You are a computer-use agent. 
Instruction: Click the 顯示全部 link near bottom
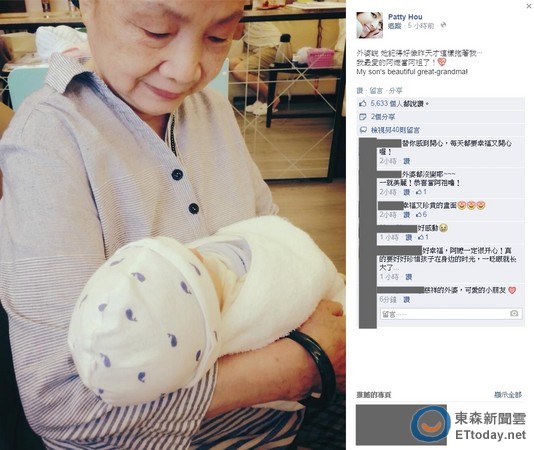tap(507, 395)
